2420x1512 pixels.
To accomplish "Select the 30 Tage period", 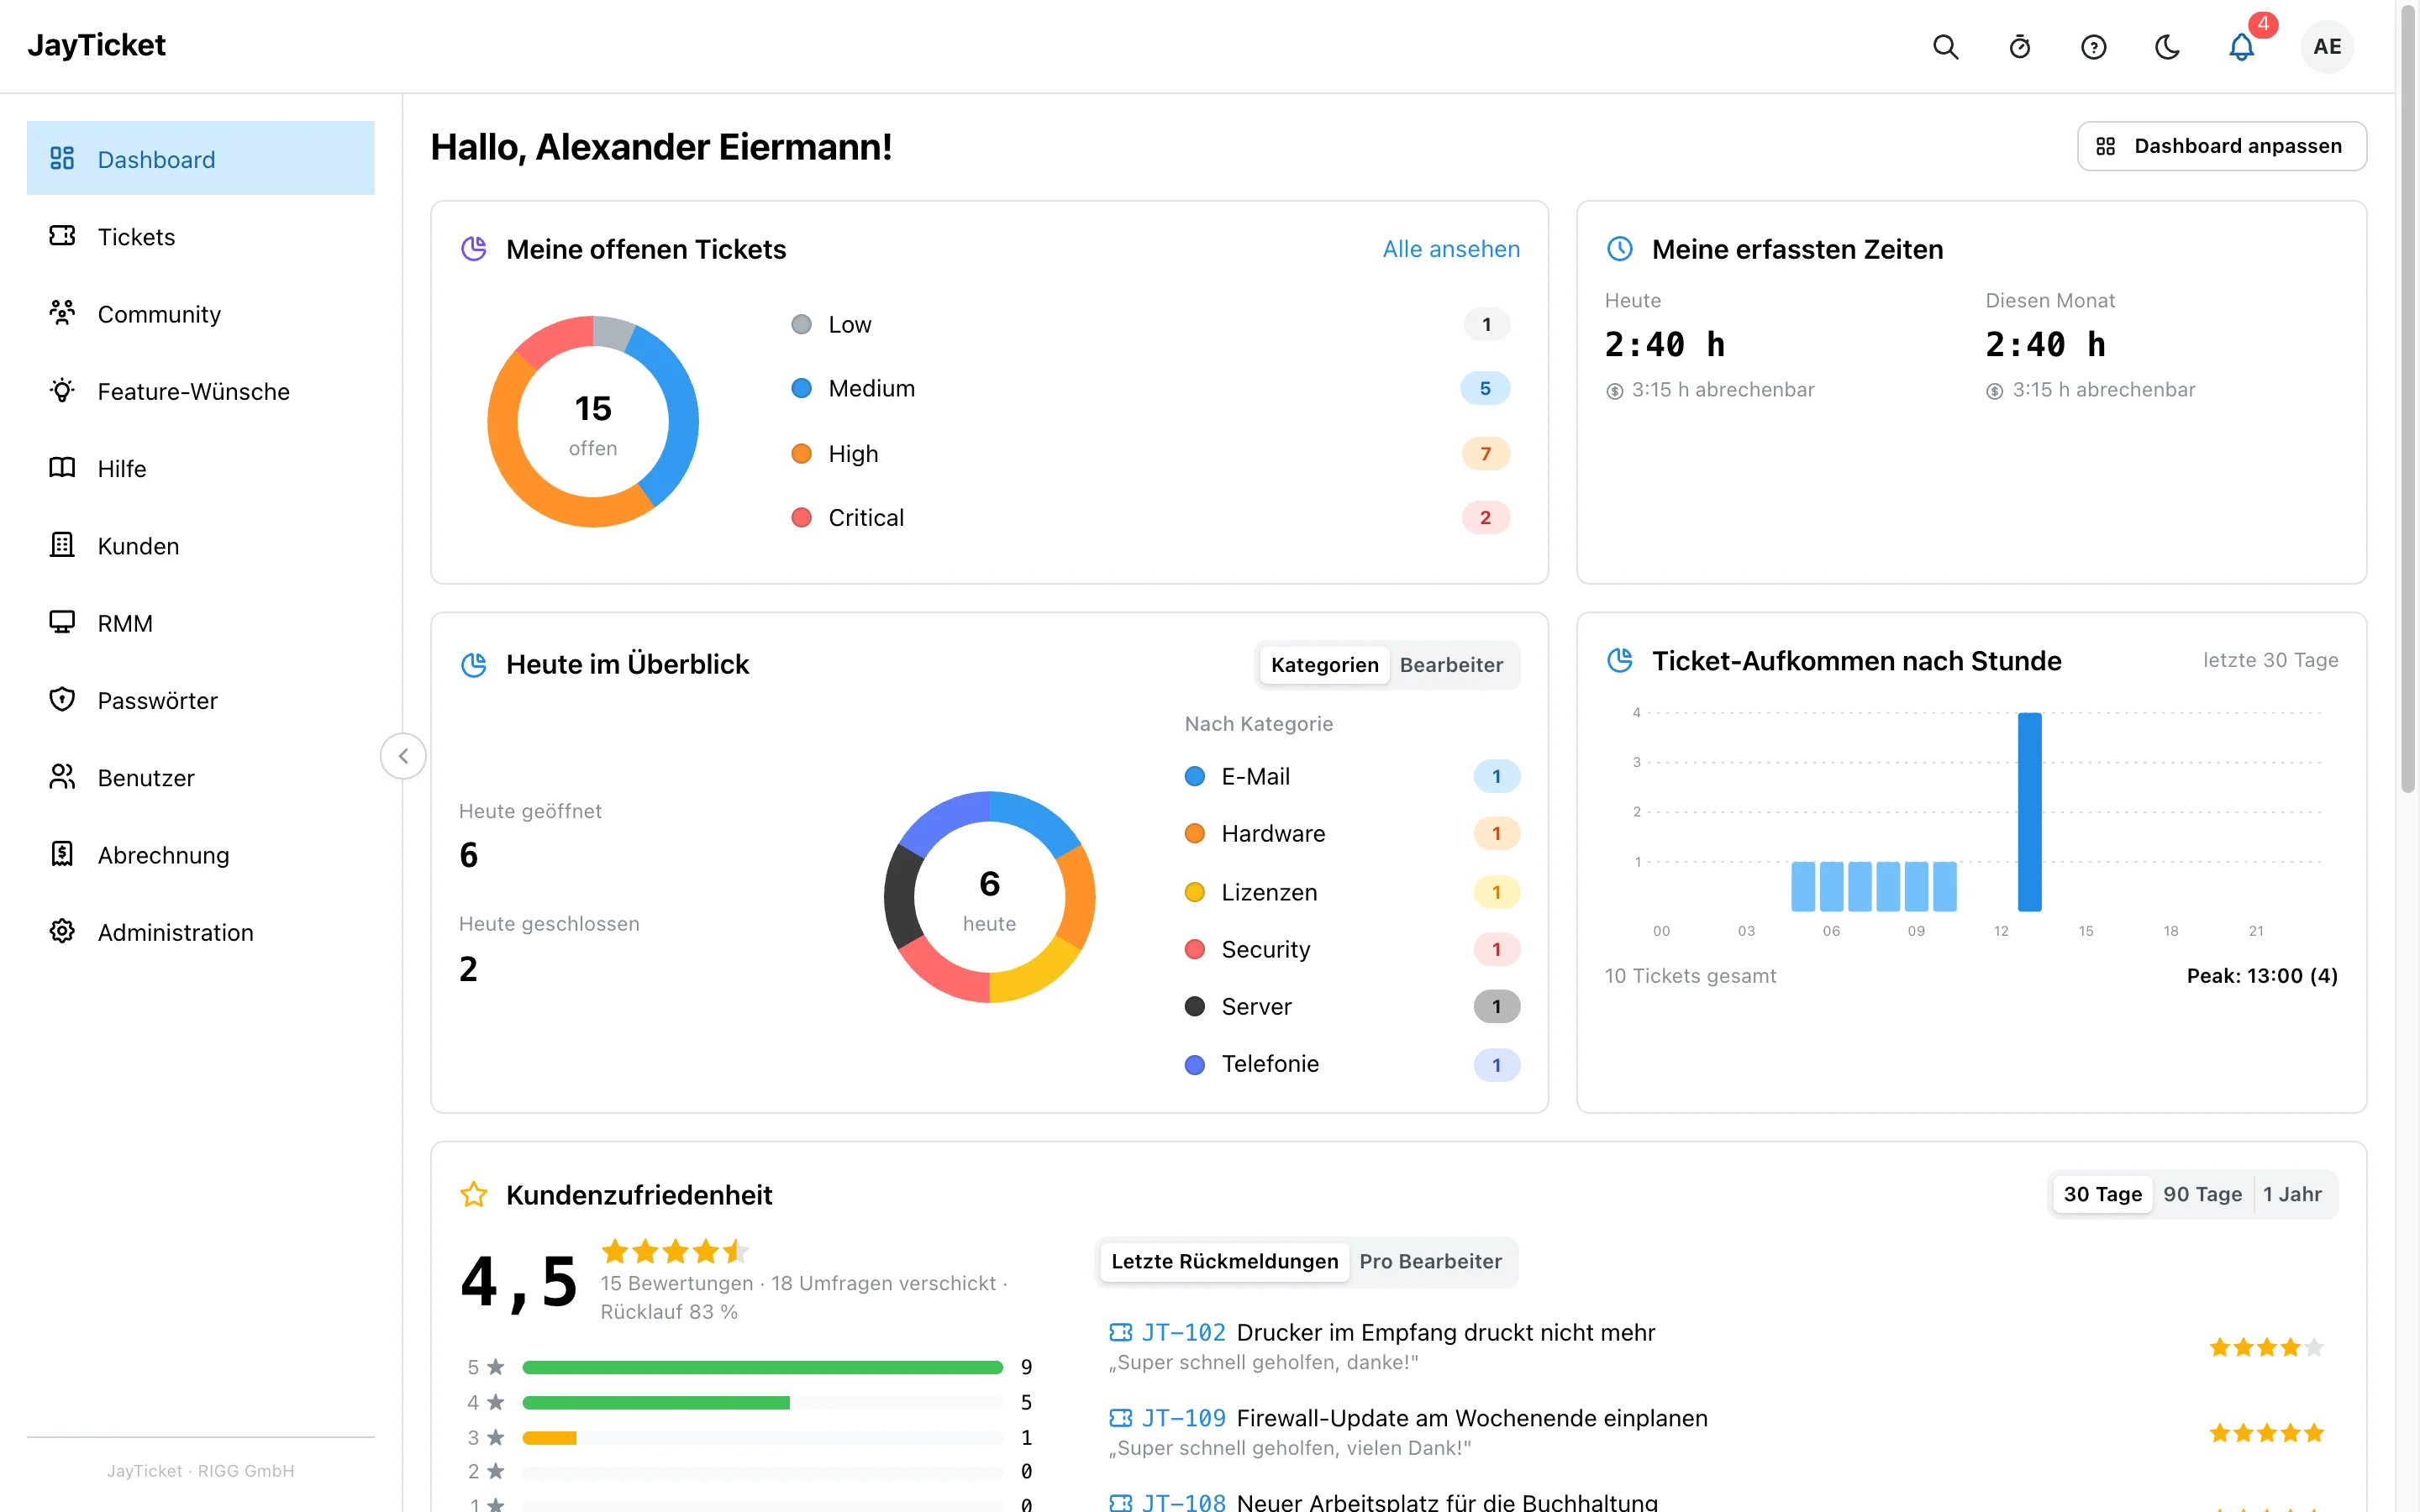I will point(2102,1194).
